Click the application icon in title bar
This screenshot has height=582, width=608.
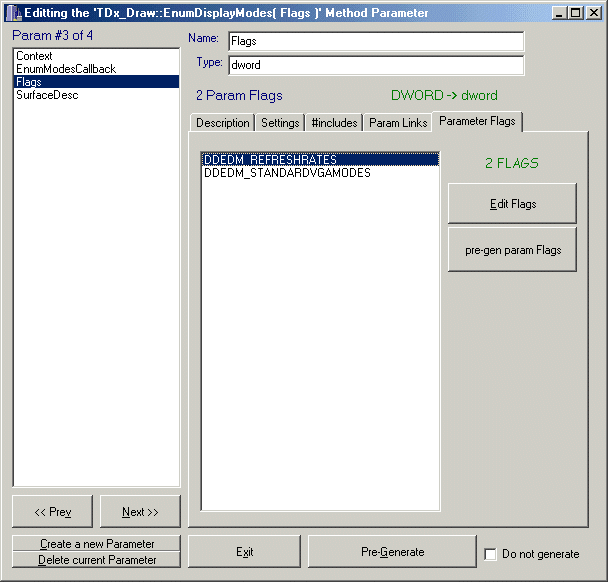[13, 13]
